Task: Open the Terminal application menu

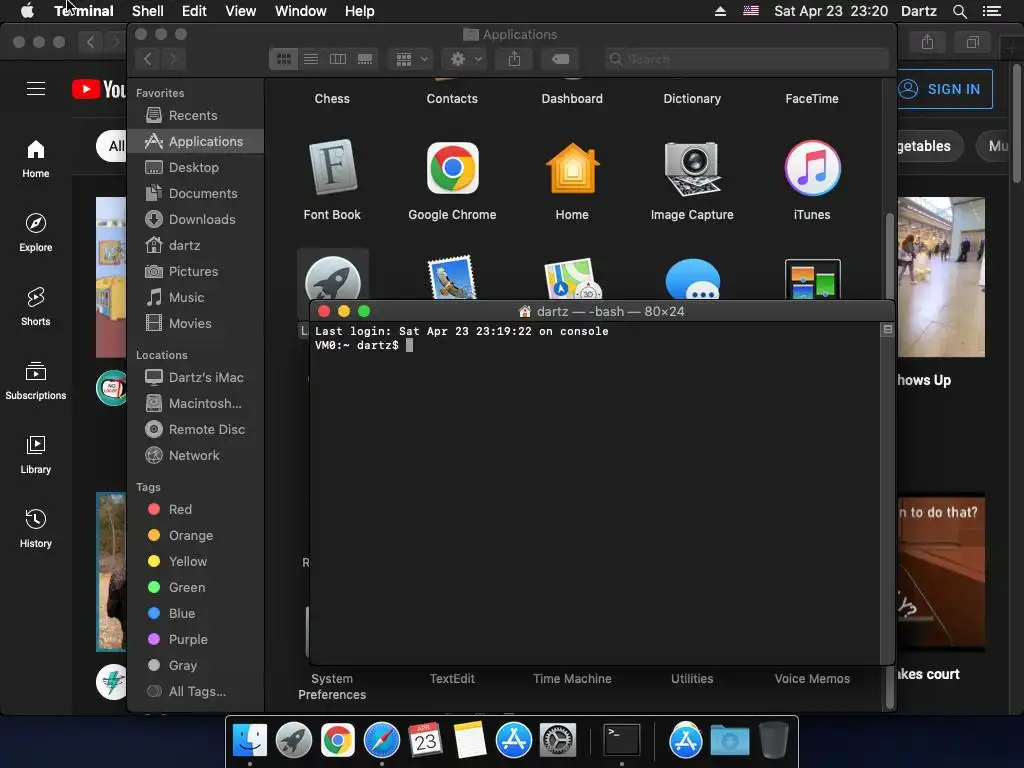Action: 84,11
